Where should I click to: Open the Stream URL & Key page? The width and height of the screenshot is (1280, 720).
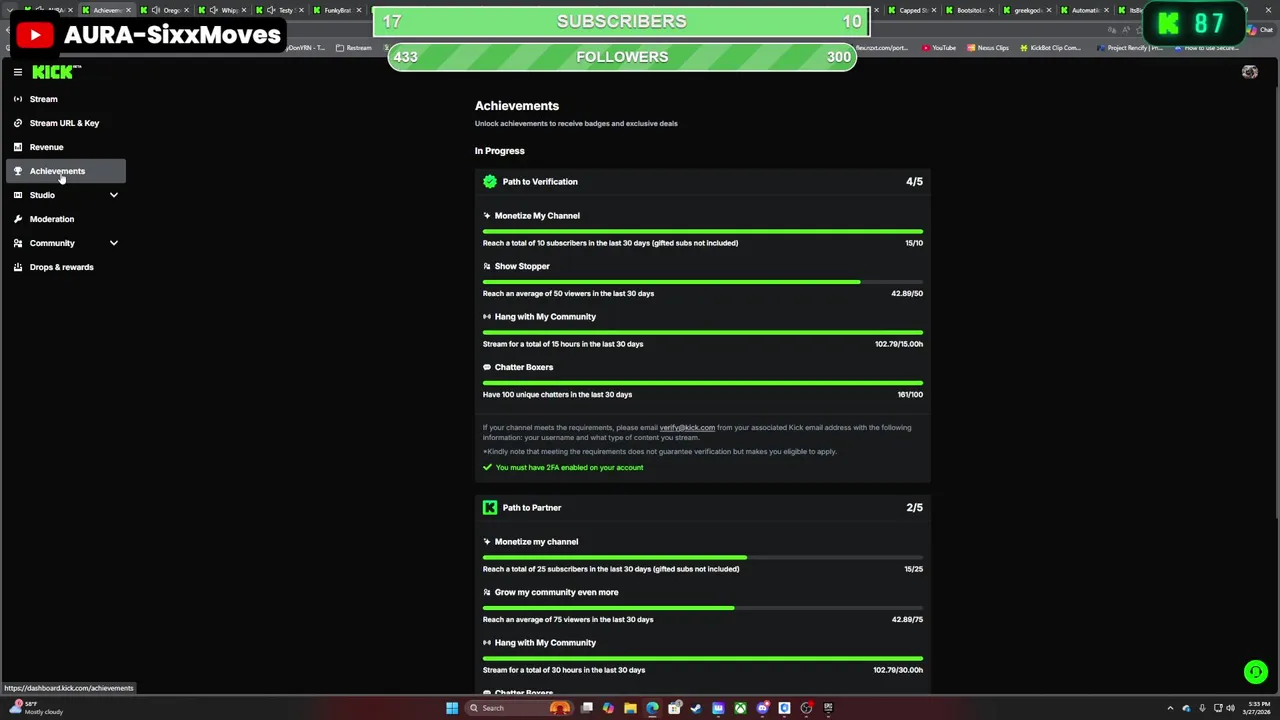tap(66, 123)
